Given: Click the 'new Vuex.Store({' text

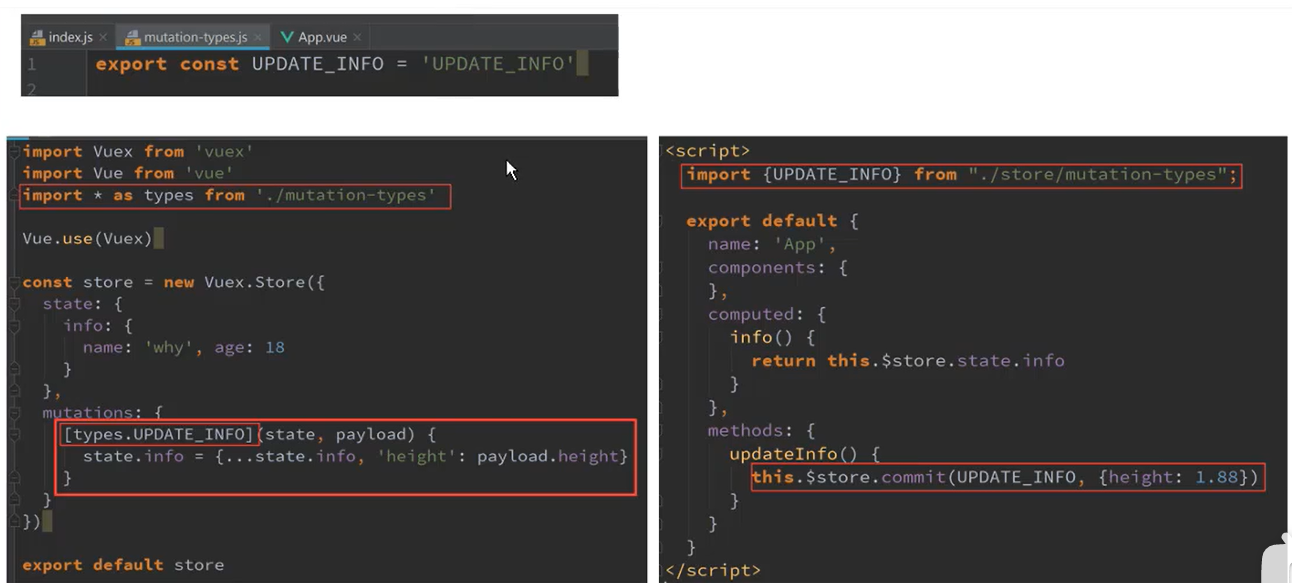Looking at the screenshot, I should pyautogui.click(x=245, y=283).
